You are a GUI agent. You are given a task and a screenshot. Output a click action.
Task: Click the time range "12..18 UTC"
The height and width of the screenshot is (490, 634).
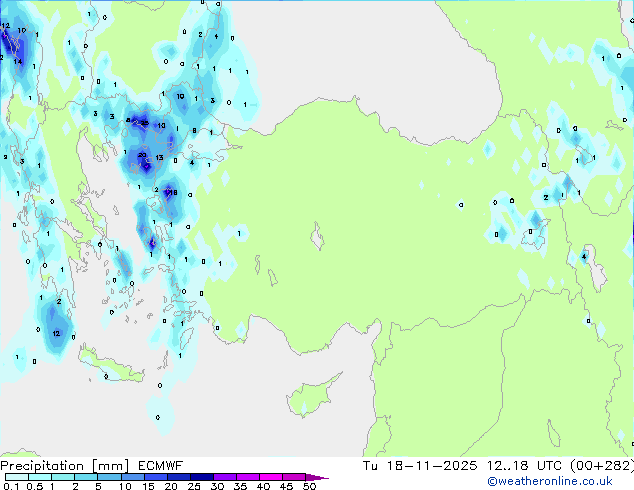pos(524,466)
